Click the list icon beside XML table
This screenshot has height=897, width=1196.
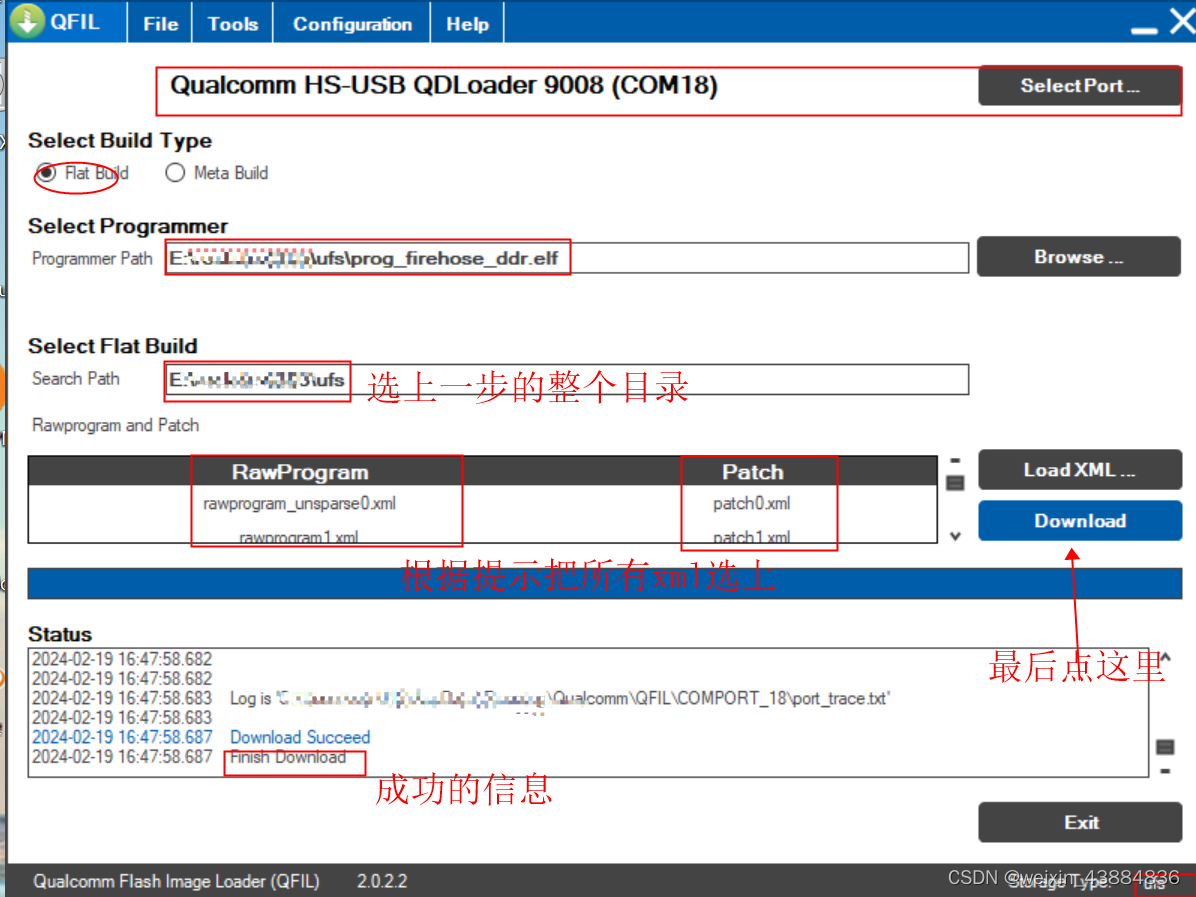coord(955,483)
